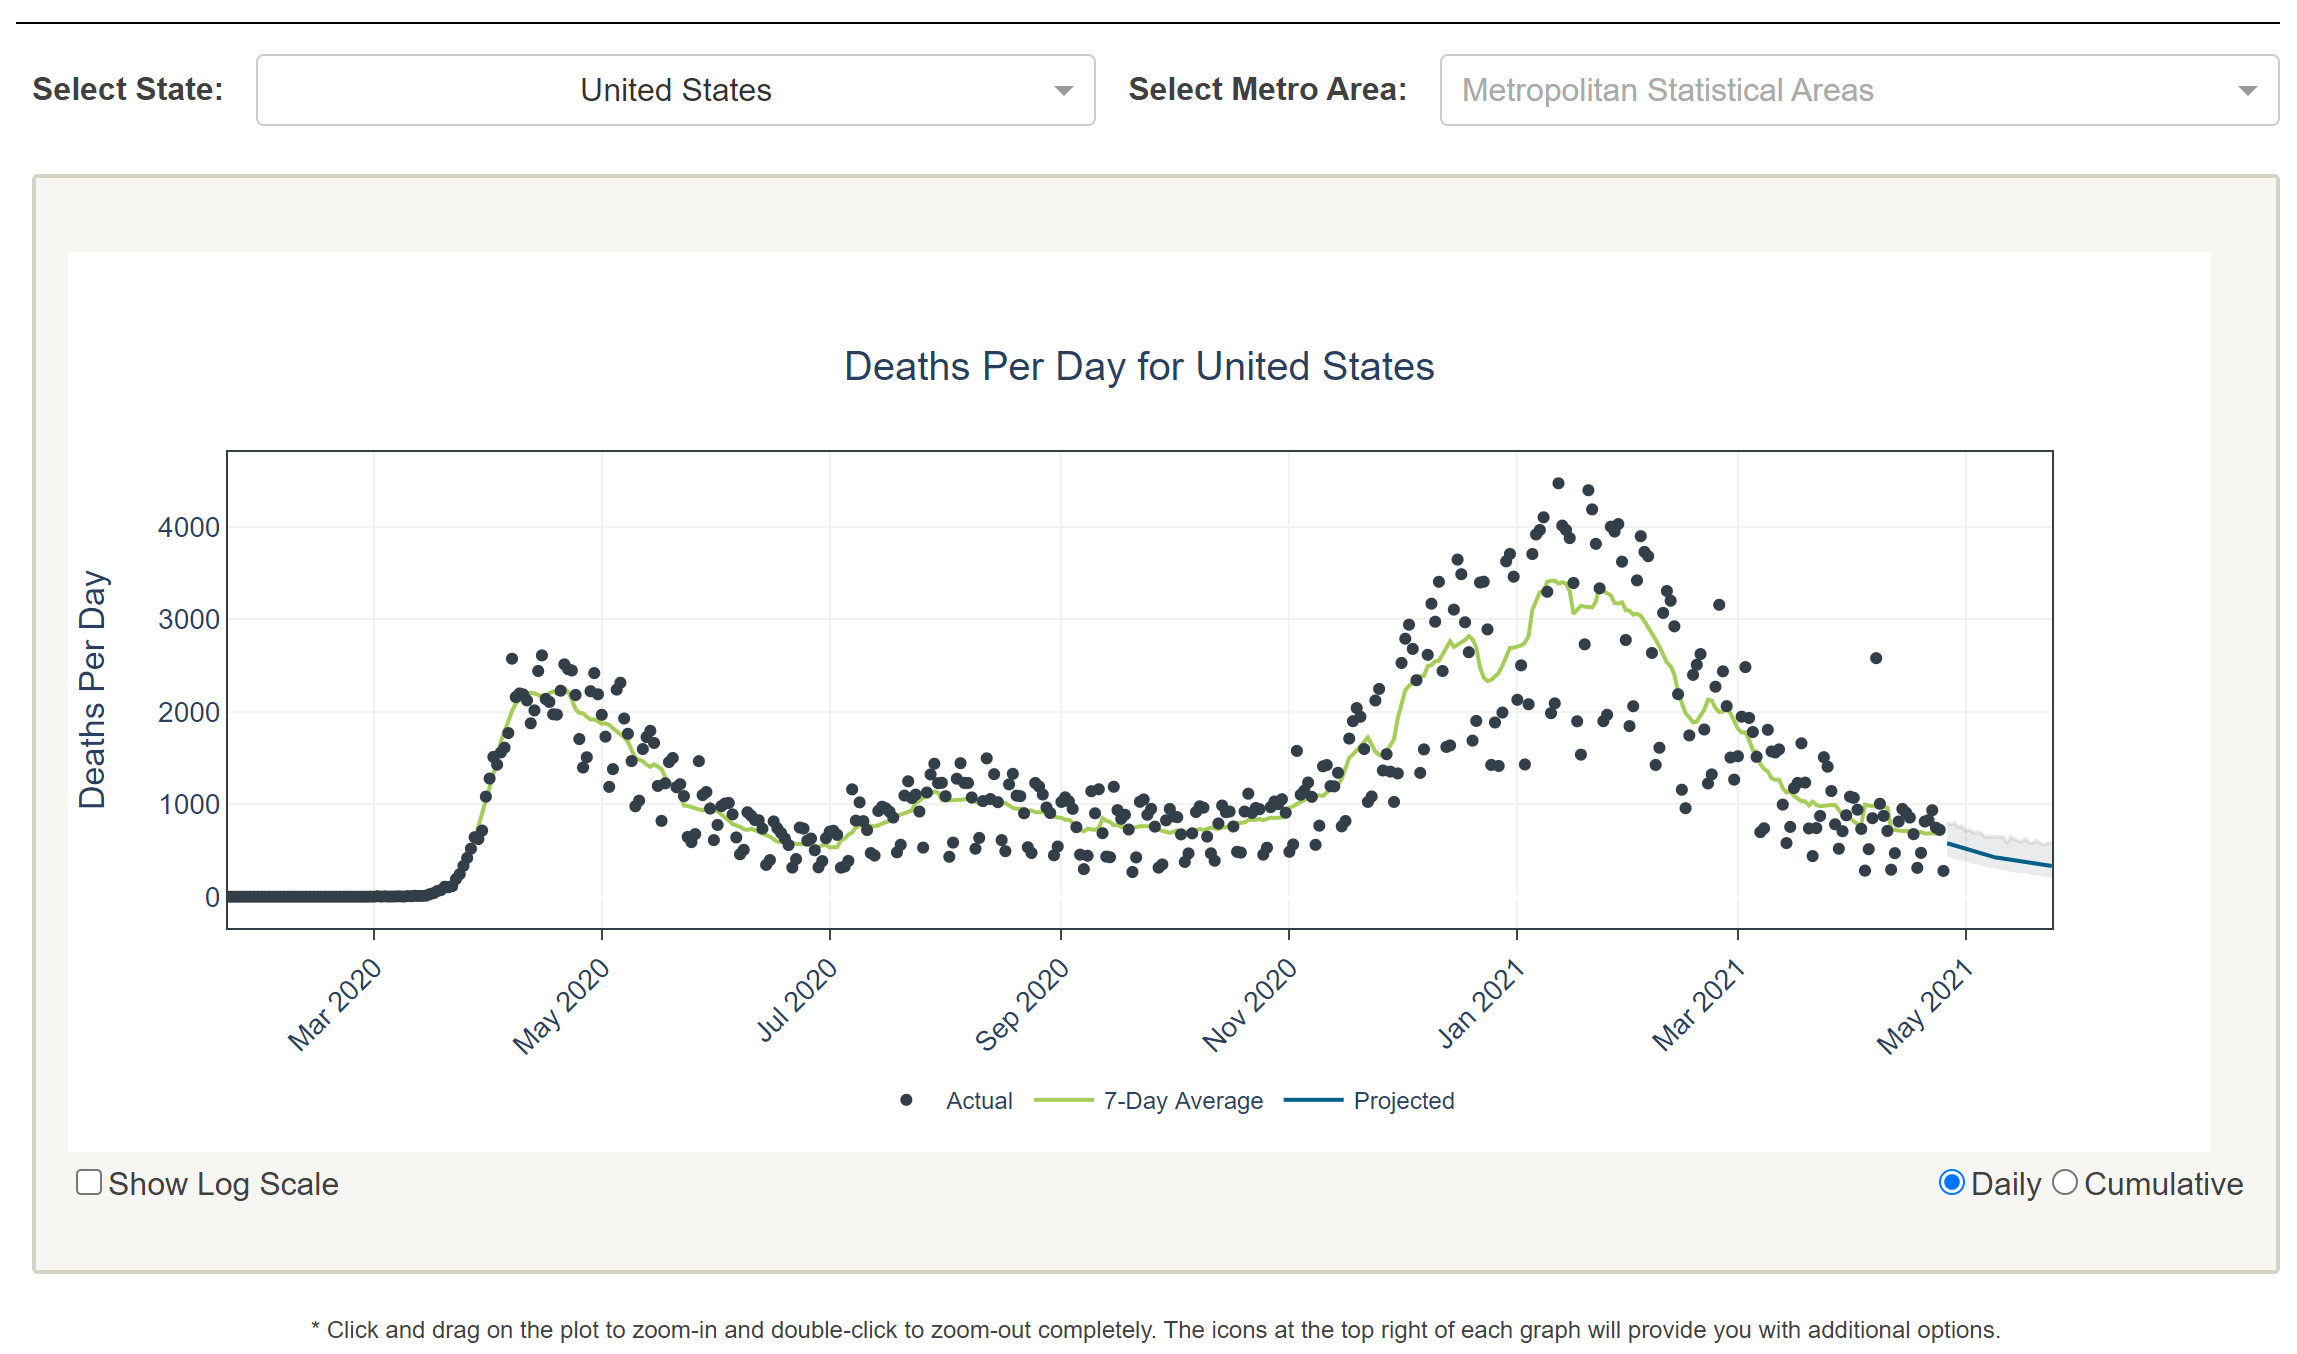Click the 7-Day Average legend label

pos(1183,1100)
